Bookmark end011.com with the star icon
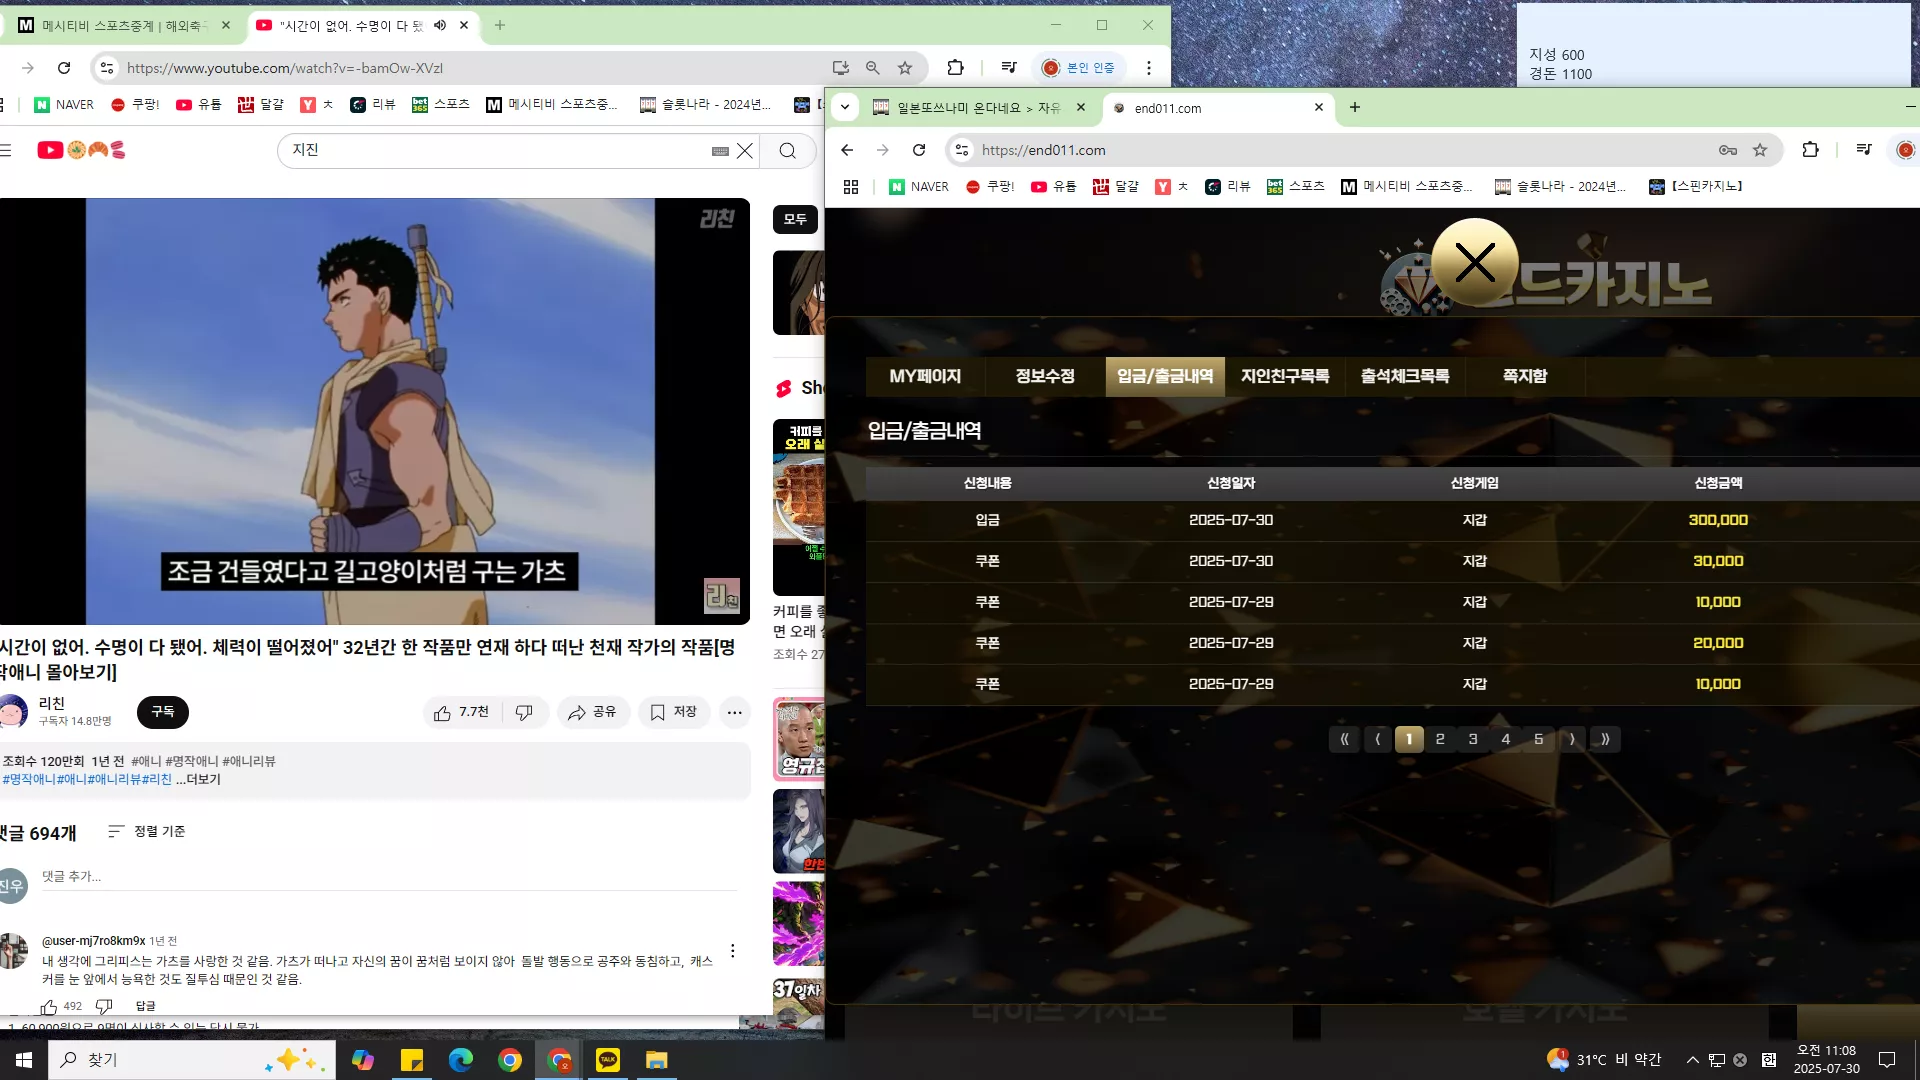 pos(1760,150)
